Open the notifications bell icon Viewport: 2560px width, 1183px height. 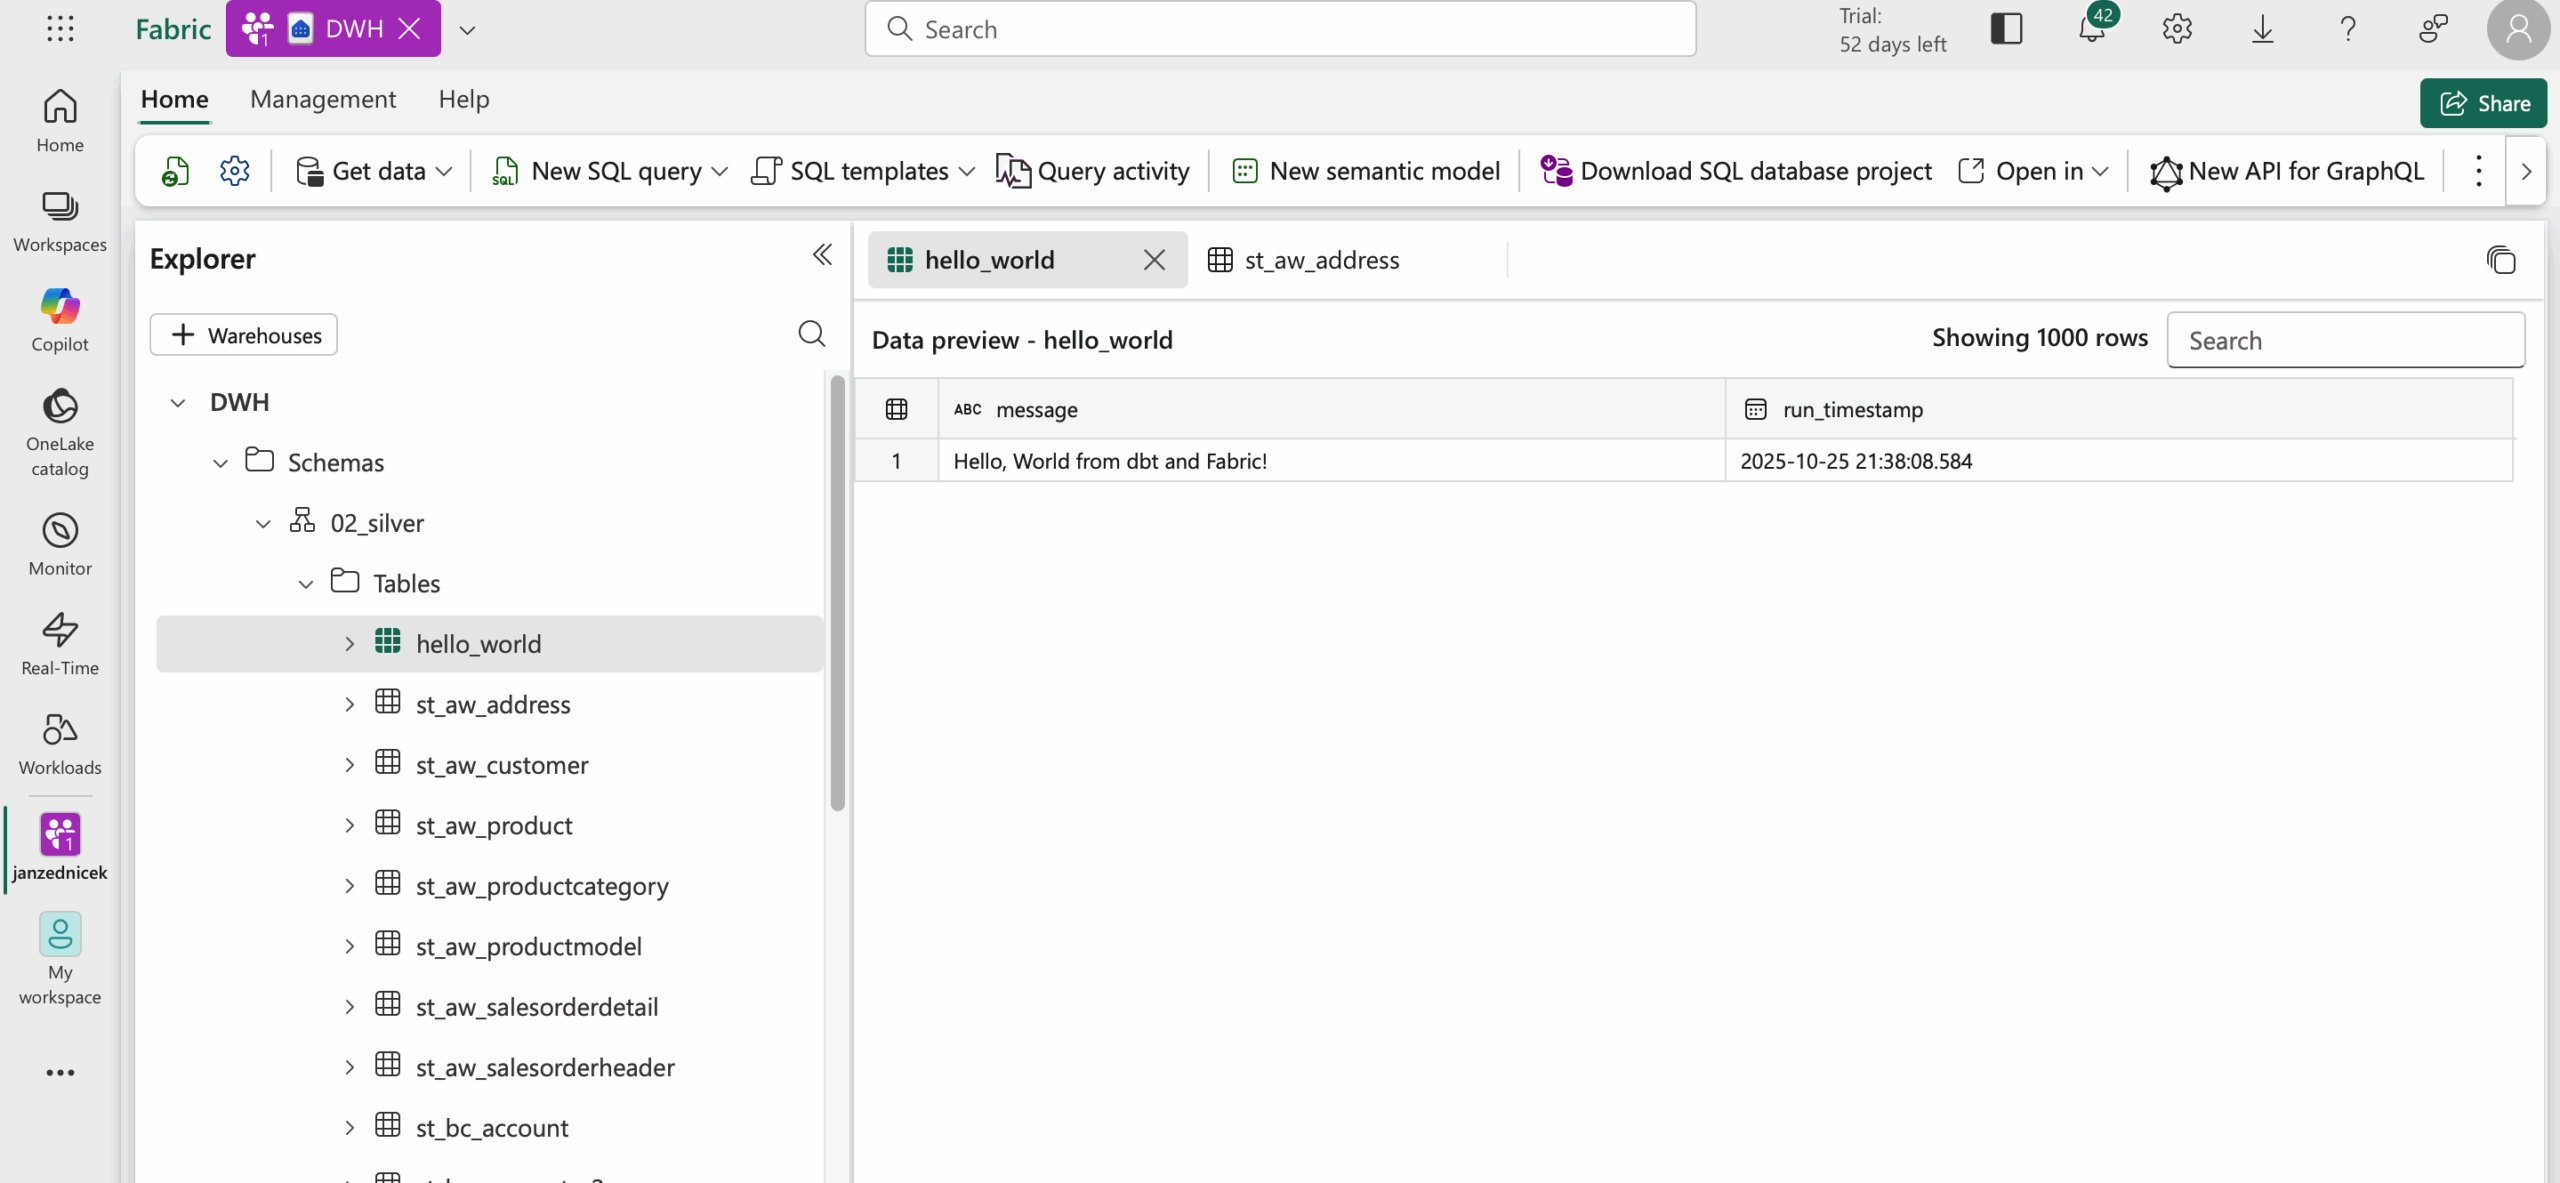pos(2091,29)
